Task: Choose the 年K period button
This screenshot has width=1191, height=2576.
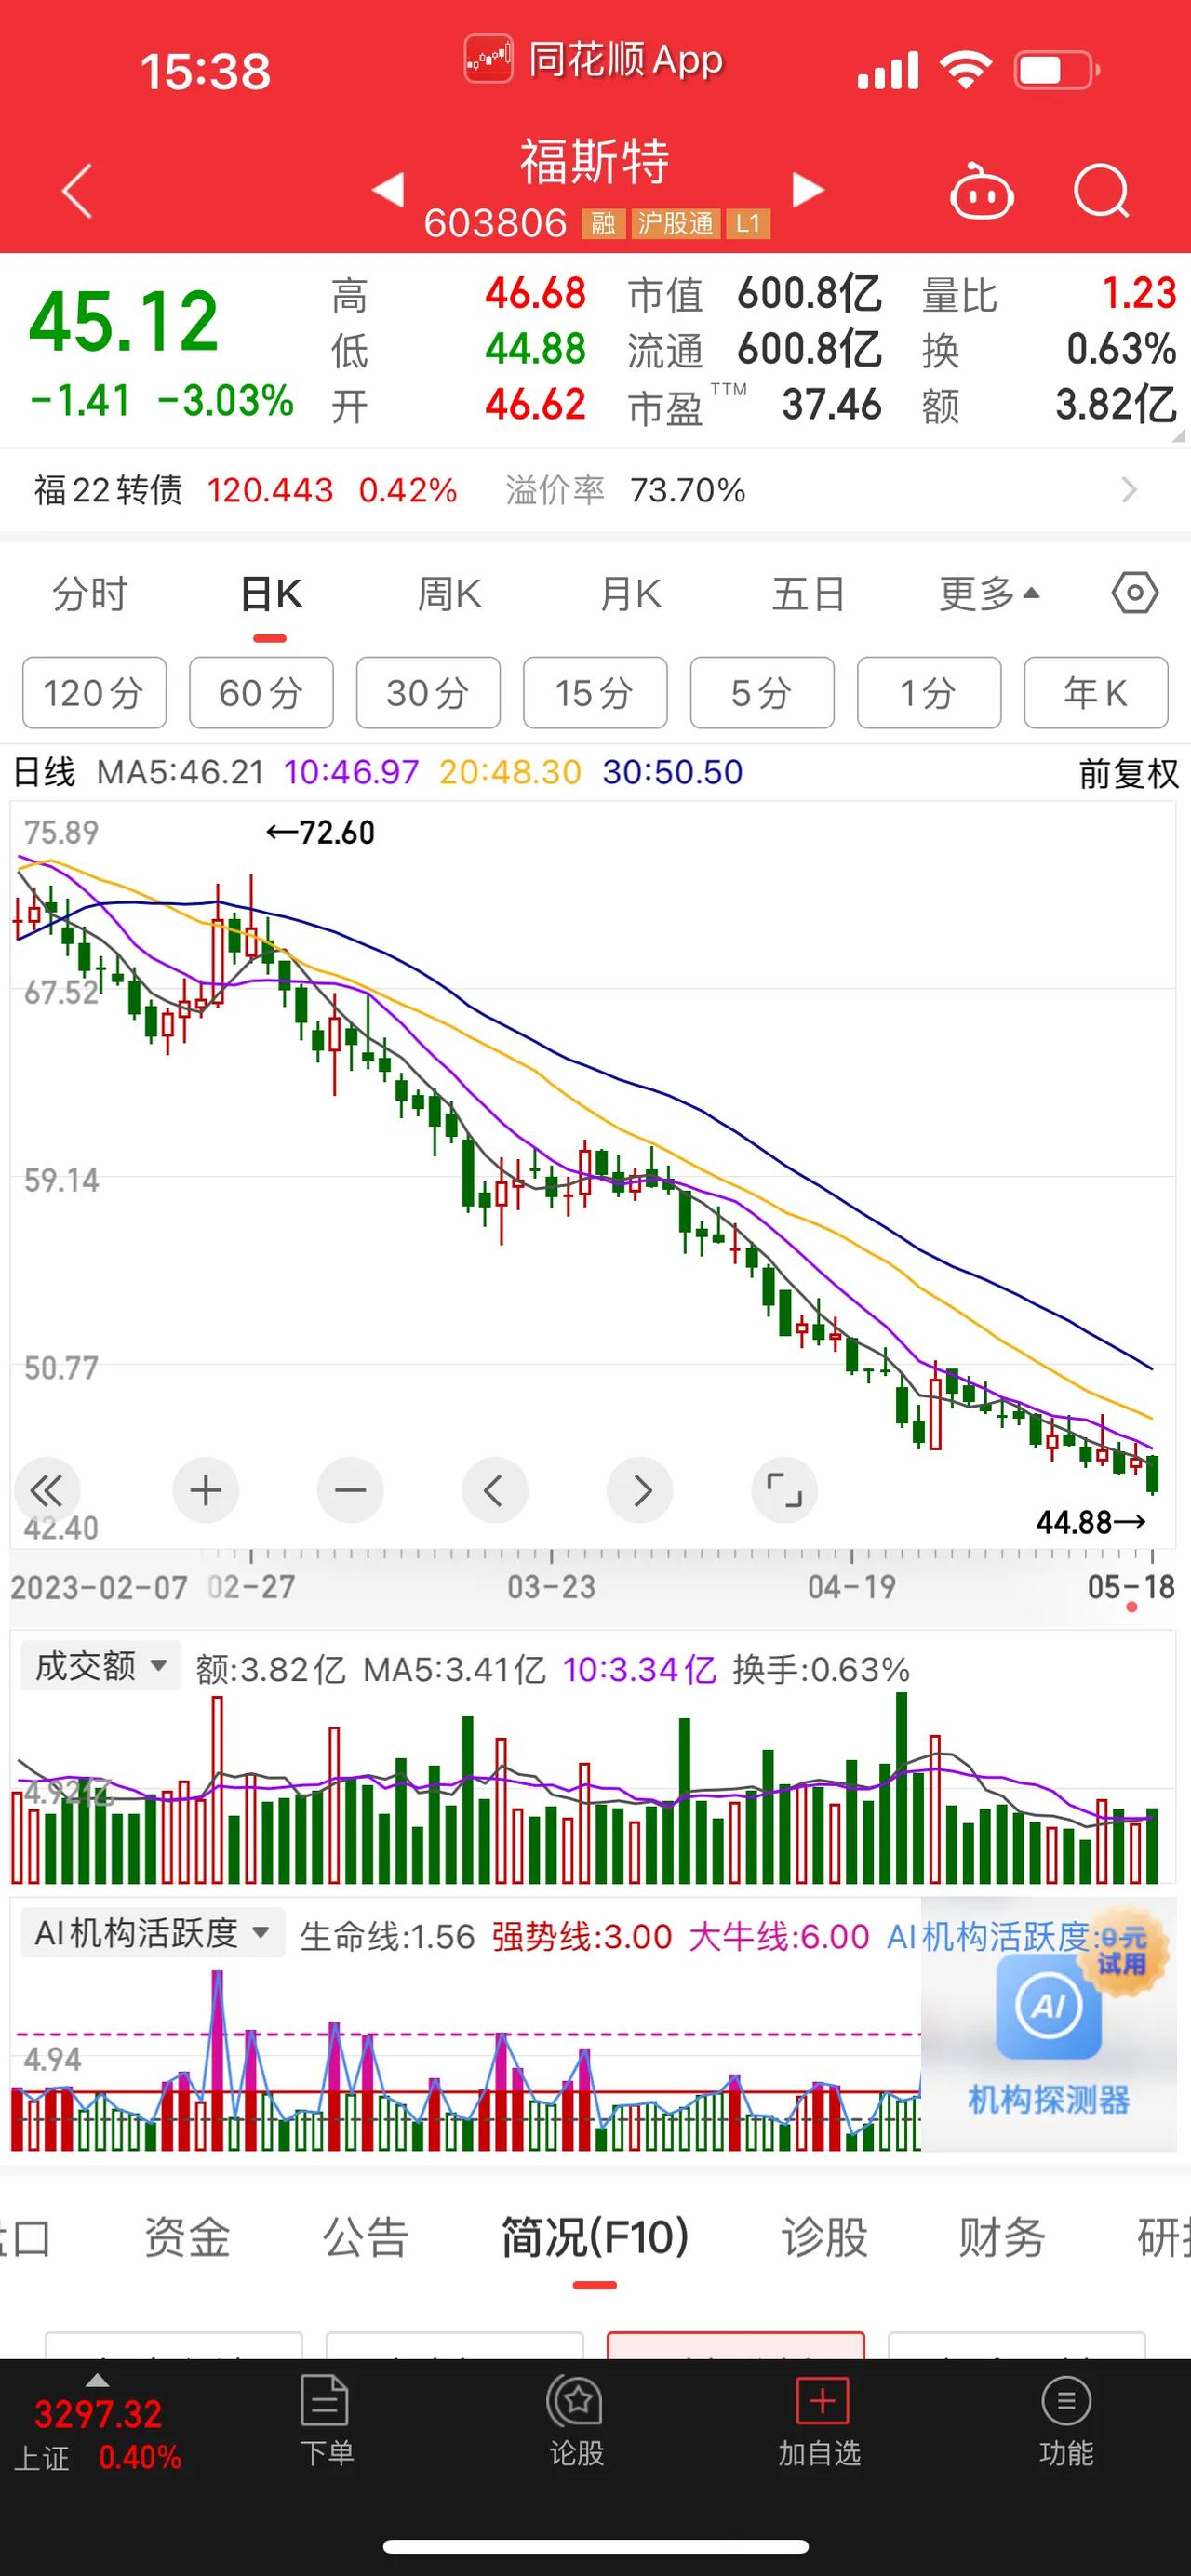Action: tap(1096, 692)
